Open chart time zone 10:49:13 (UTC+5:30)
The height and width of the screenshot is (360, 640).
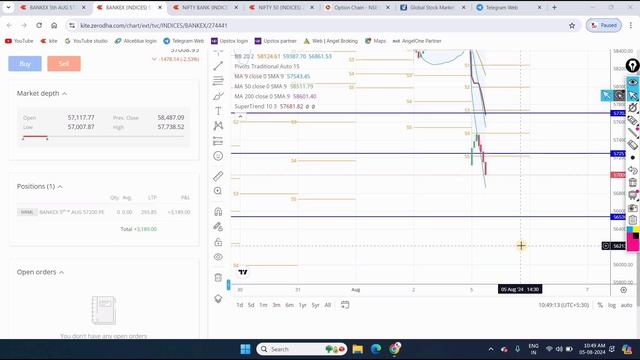564,305
